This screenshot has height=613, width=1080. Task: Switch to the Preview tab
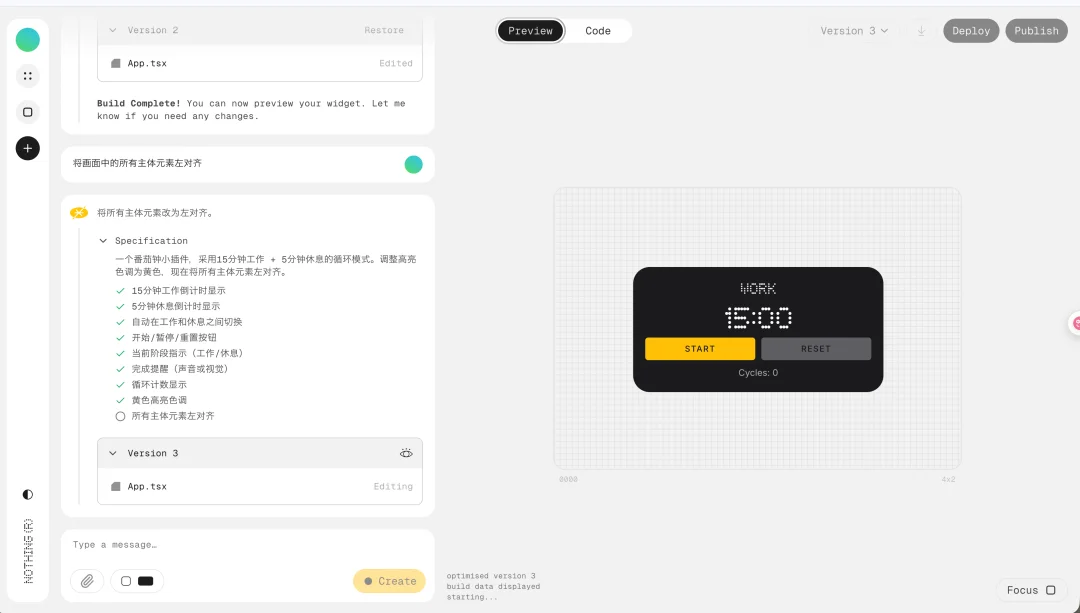530,30
